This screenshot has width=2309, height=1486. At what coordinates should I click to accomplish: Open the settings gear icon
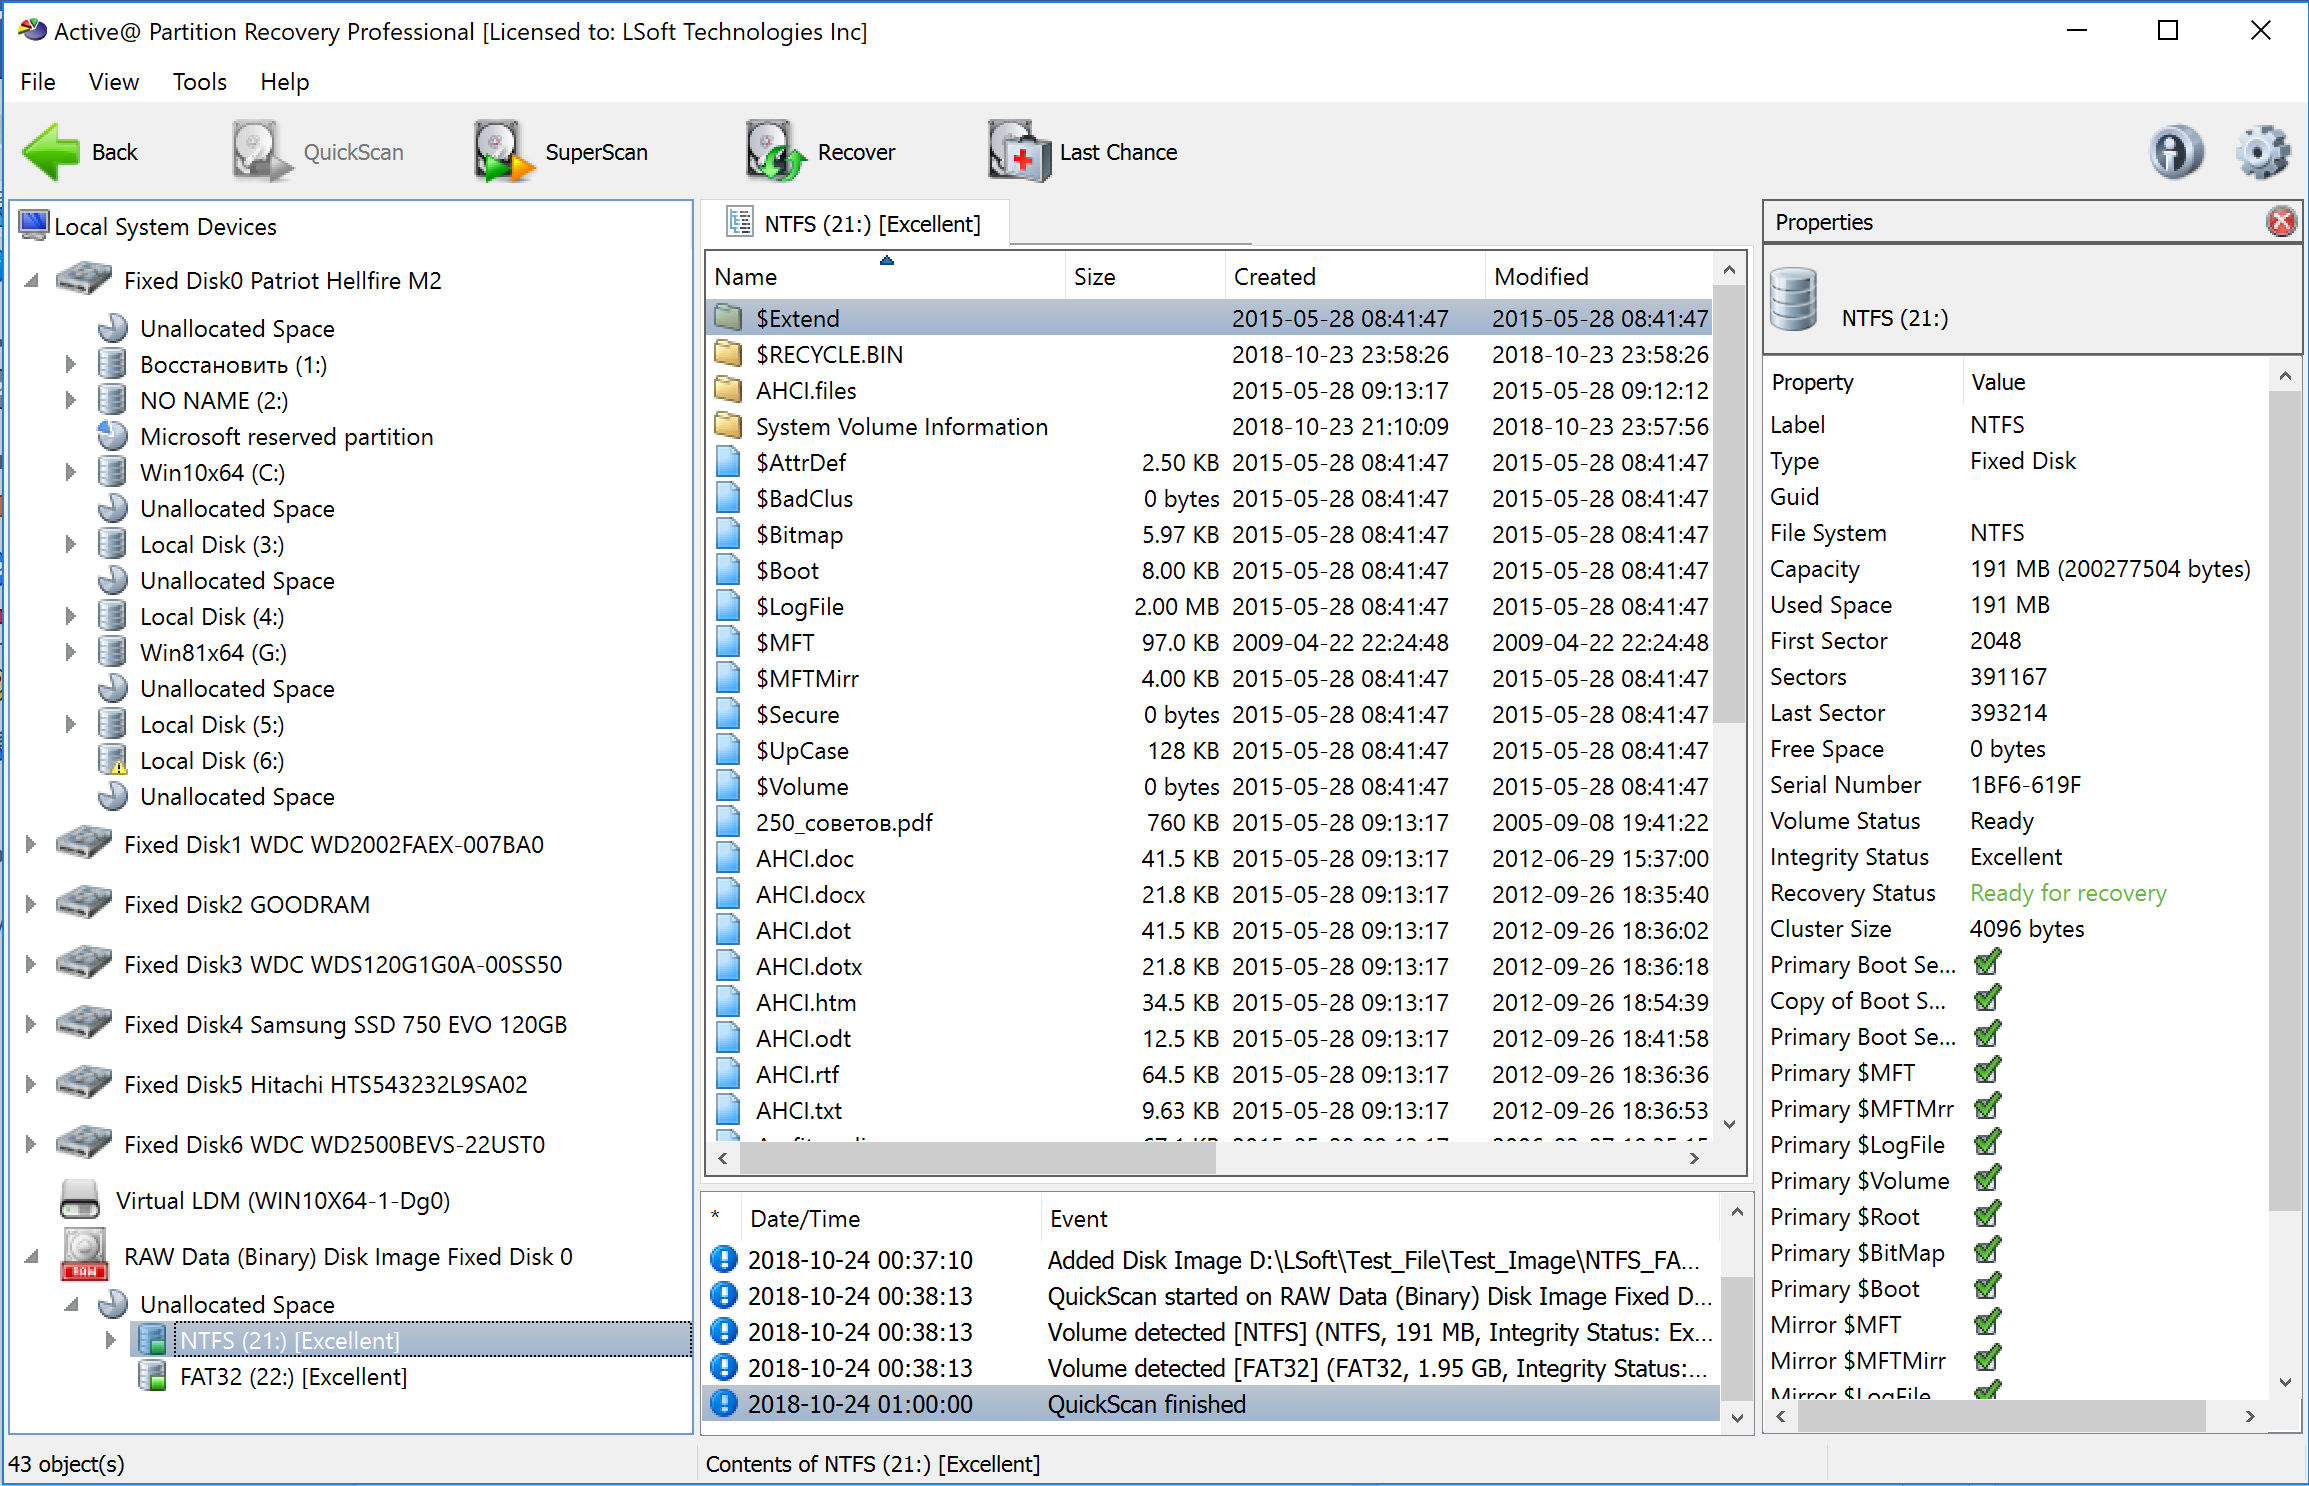(x=2261, y=152)
